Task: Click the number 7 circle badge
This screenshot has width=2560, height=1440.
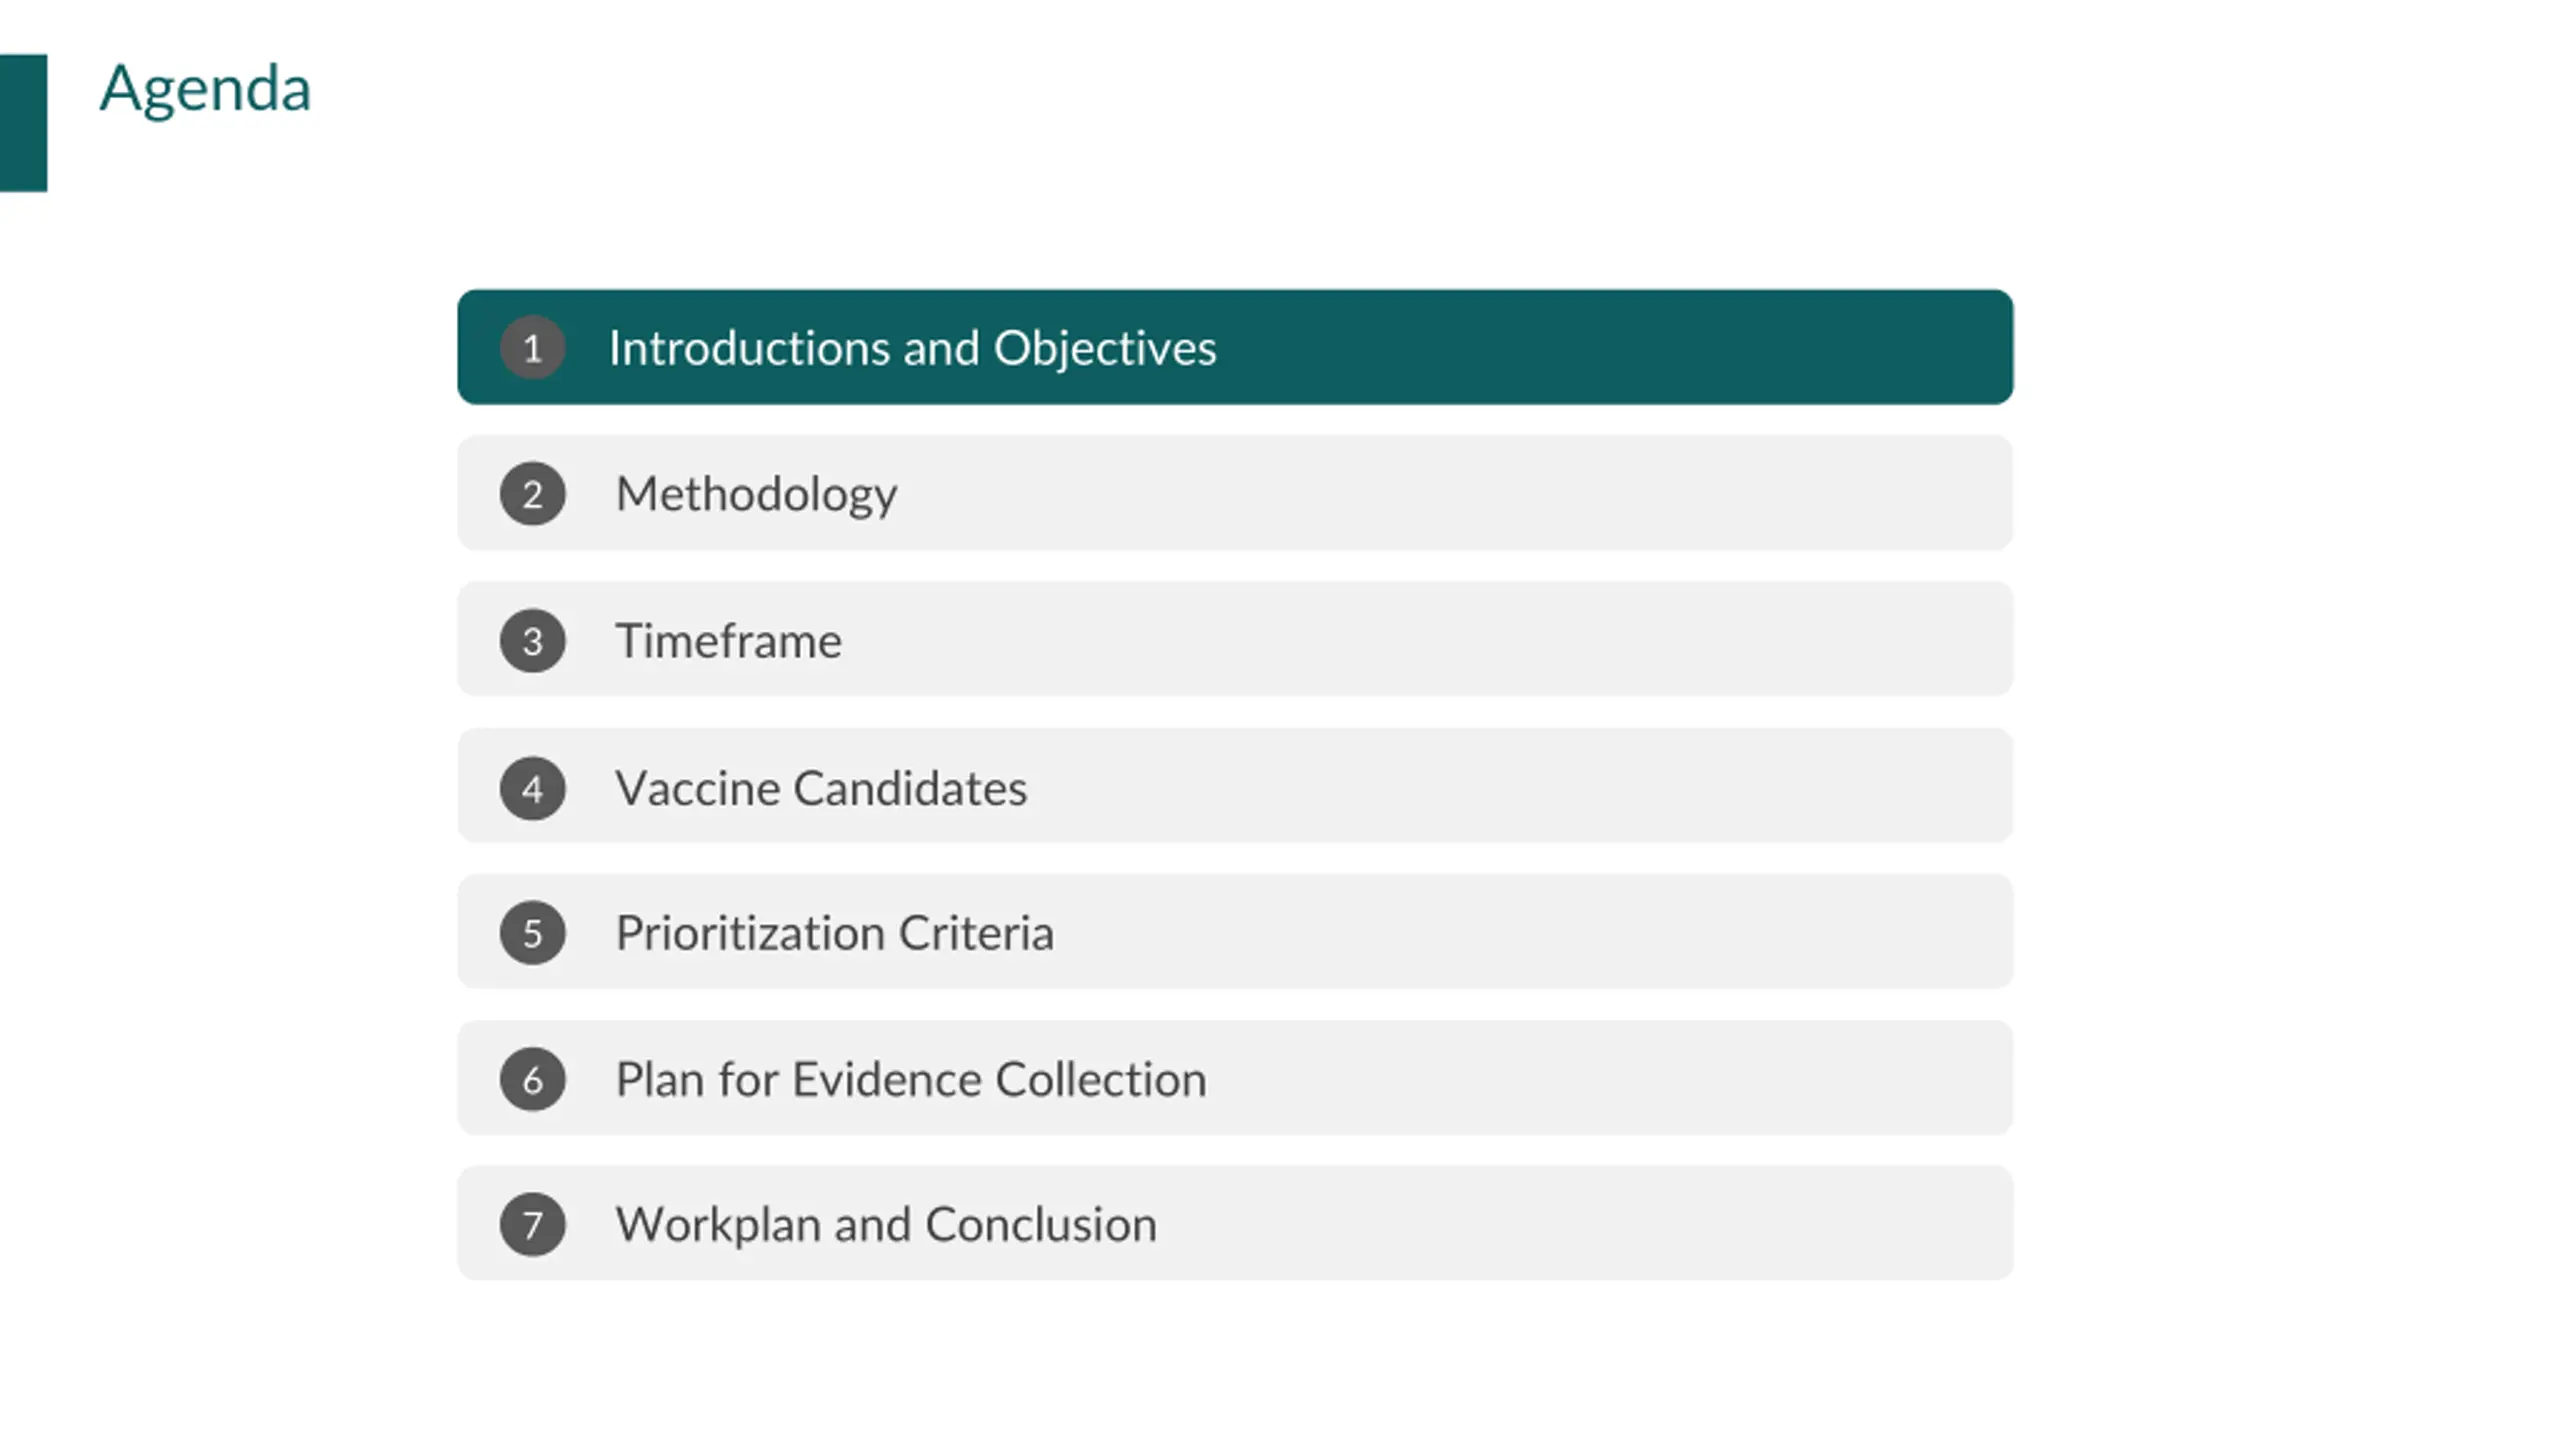Action: coord(532,1225)
